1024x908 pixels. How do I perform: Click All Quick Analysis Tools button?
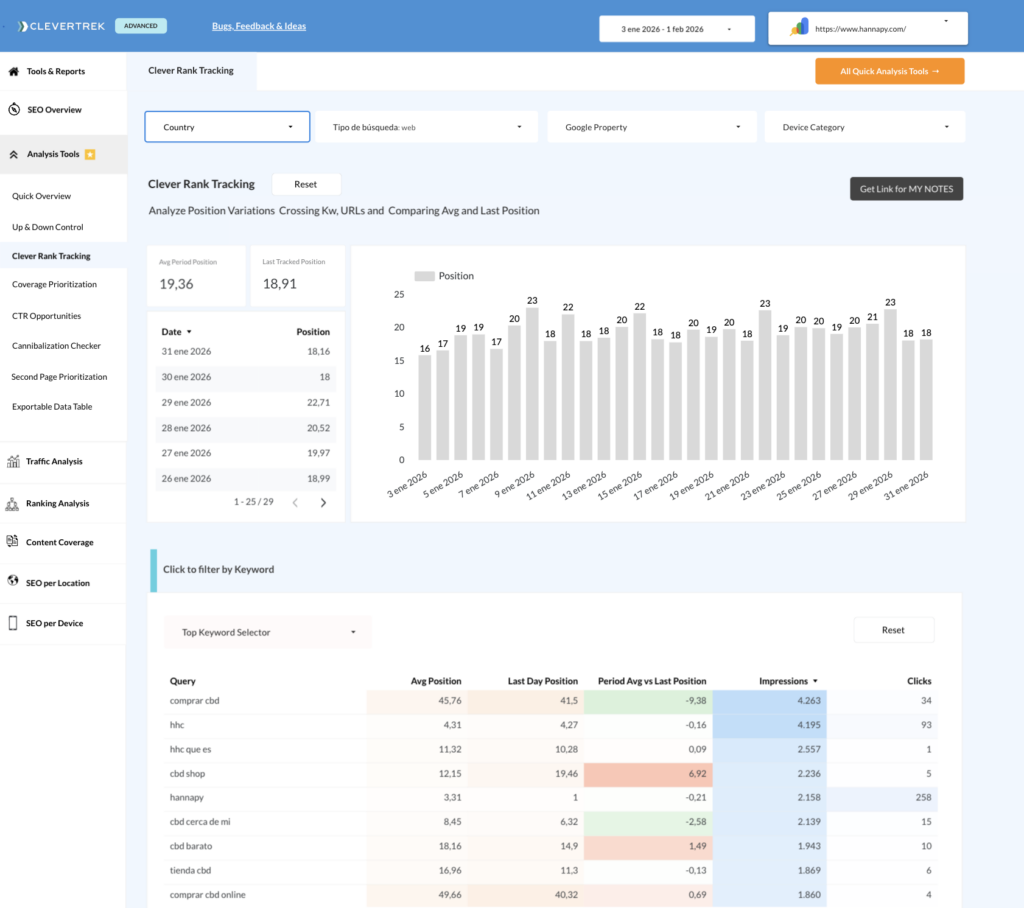coord(889,71)
